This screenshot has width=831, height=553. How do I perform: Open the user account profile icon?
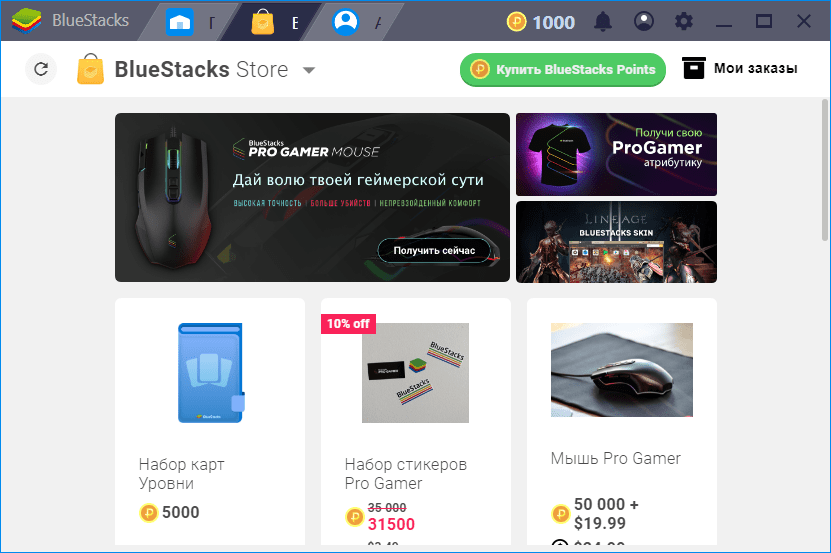(x=643, y=22)
